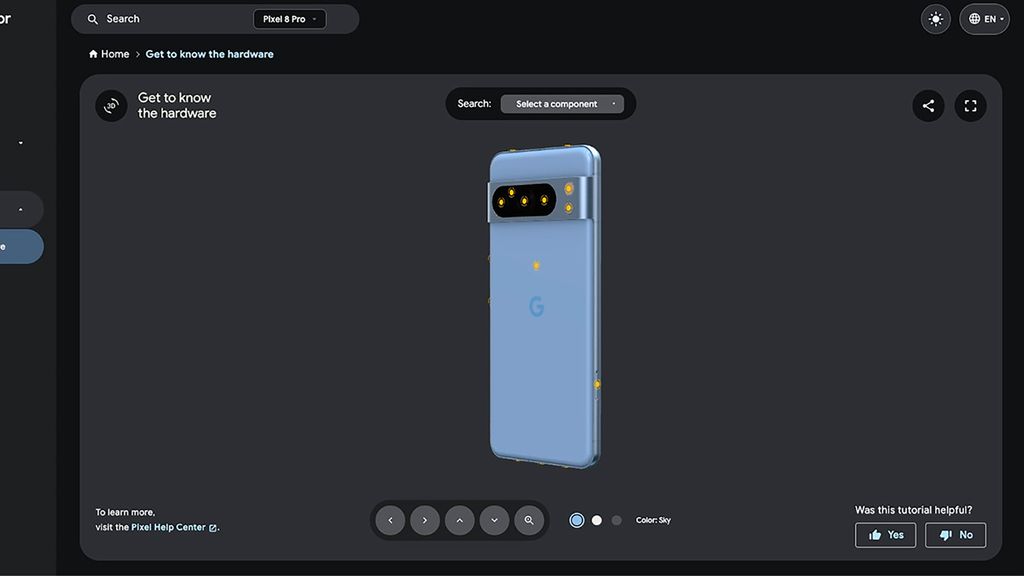1024x576 pixels.
Task: Click Yes thumbs-up feedback button
Action: coord(886,535)
